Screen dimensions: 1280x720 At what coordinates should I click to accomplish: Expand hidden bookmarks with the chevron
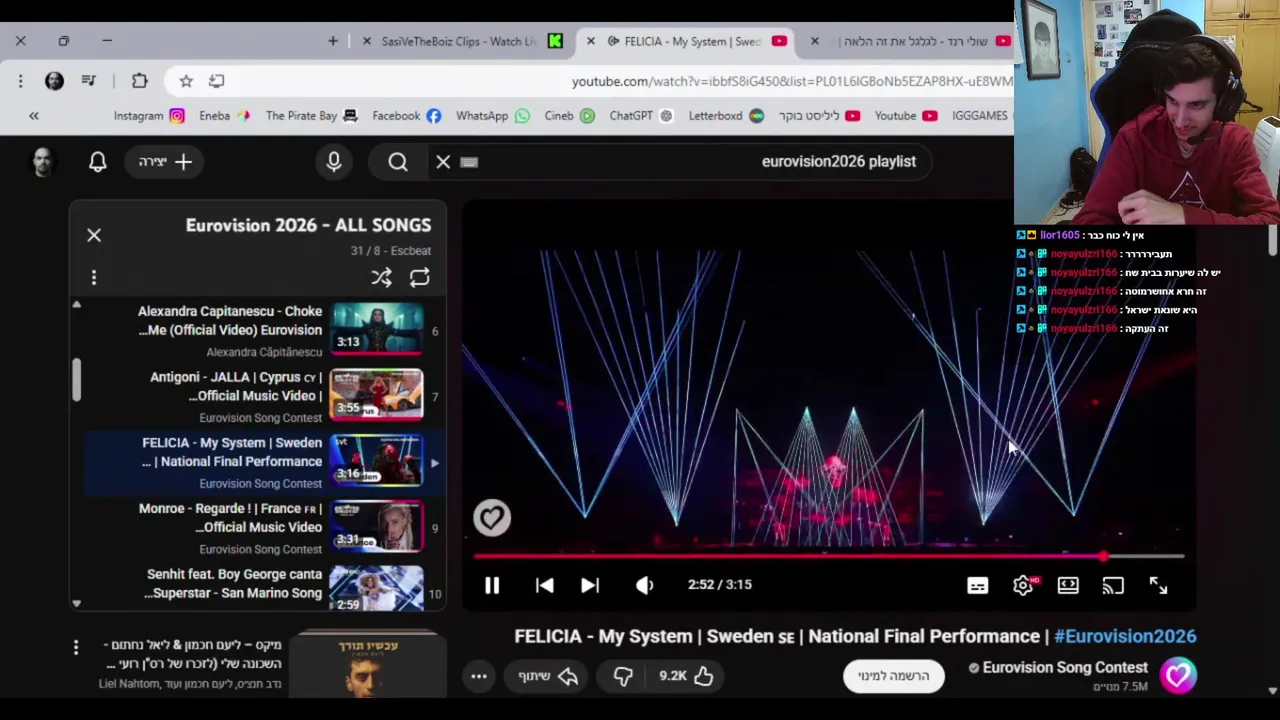tap(34, 116)
